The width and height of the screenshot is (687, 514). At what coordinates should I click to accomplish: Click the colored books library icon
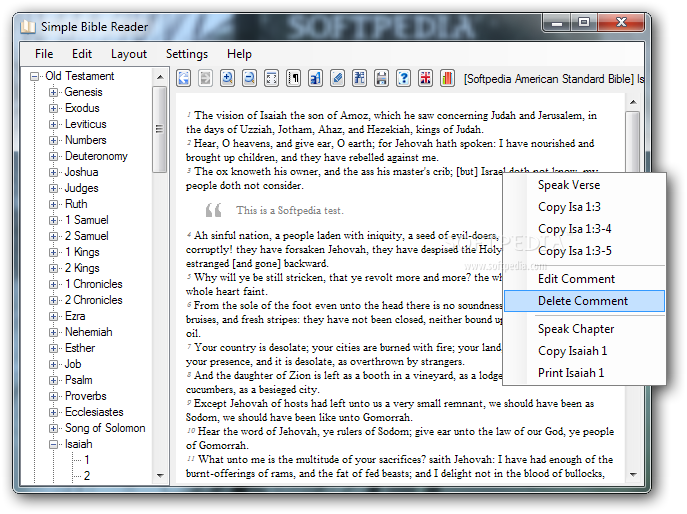[447, 78]
